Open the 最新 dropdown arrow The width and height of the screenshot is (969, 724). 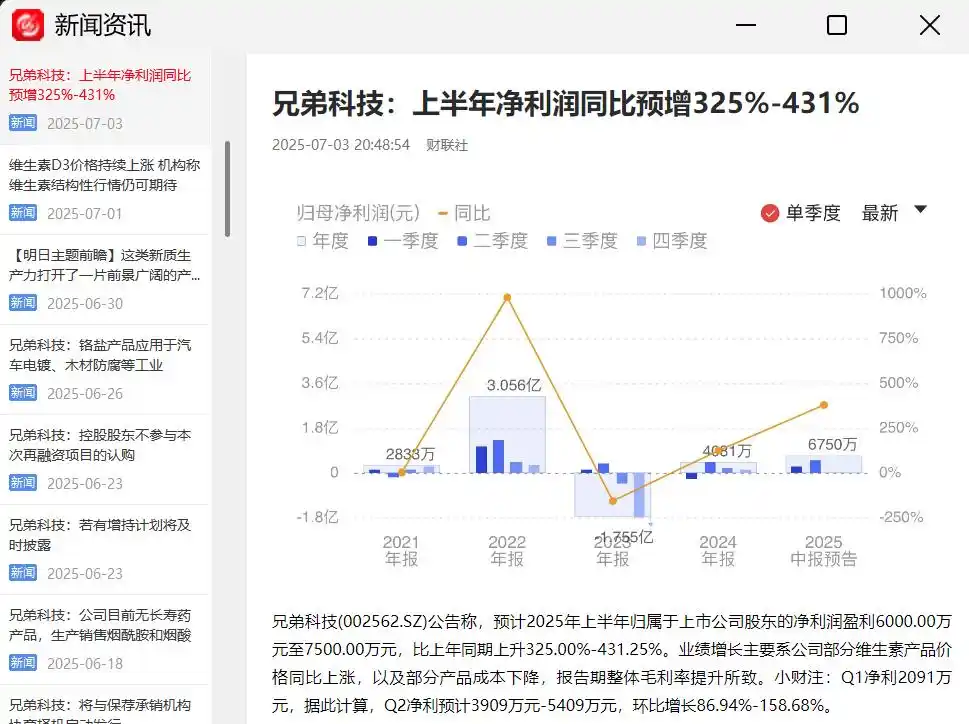[920, 209]
